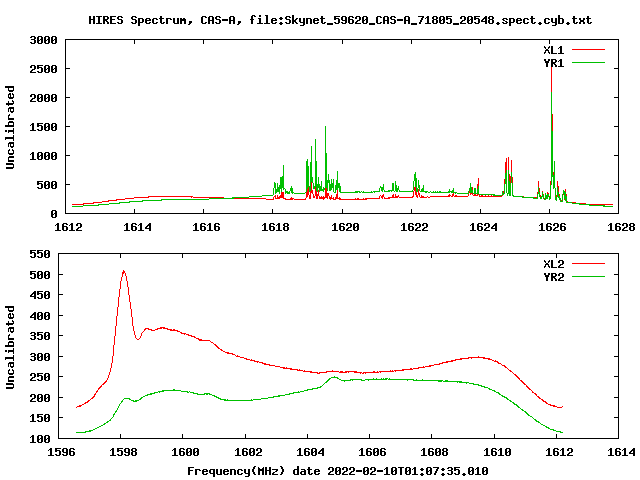Click the top plot's Uncalibrated axis label
The width and height of the screenshot is (640, 480).
point(10,127)
